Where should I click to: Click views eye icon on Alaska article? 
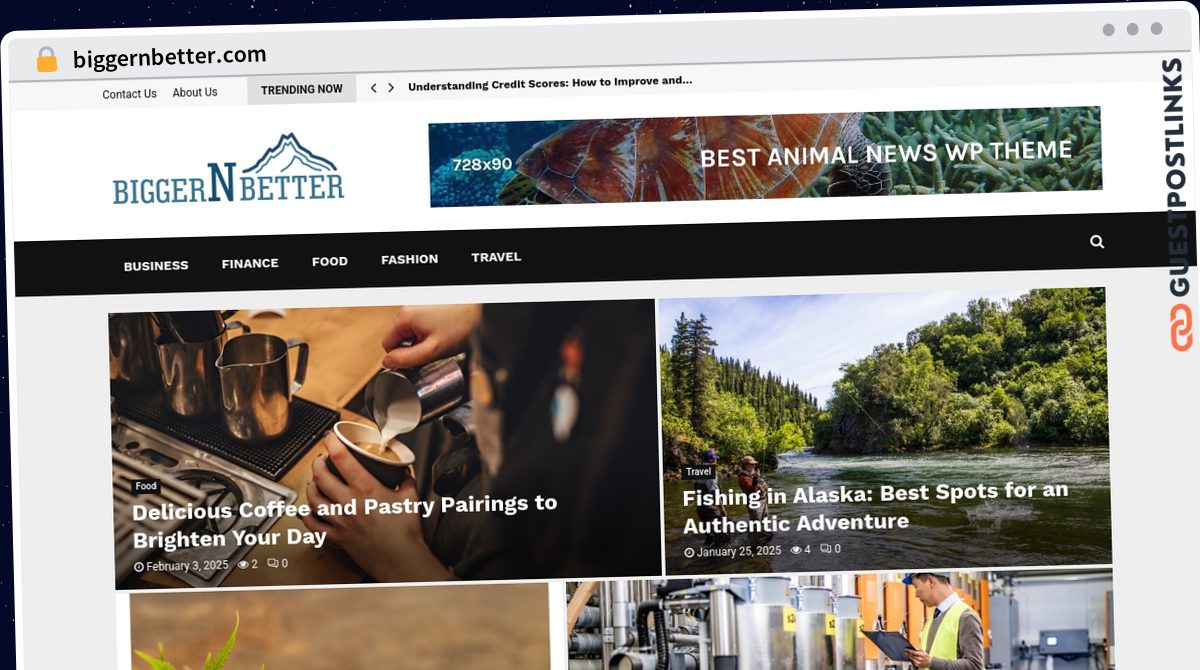pos(796,549)
